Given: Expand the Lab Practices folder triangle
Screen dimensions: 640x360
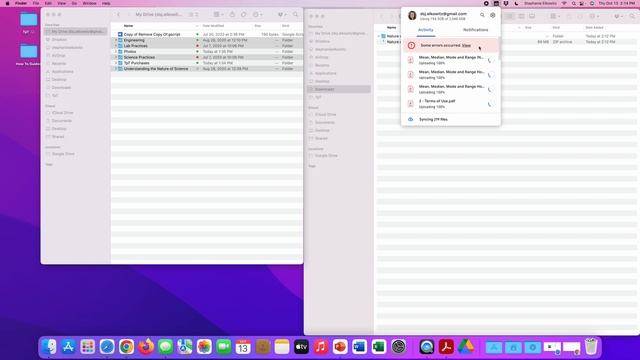Looking at the screenshot, I should point(116,46).
